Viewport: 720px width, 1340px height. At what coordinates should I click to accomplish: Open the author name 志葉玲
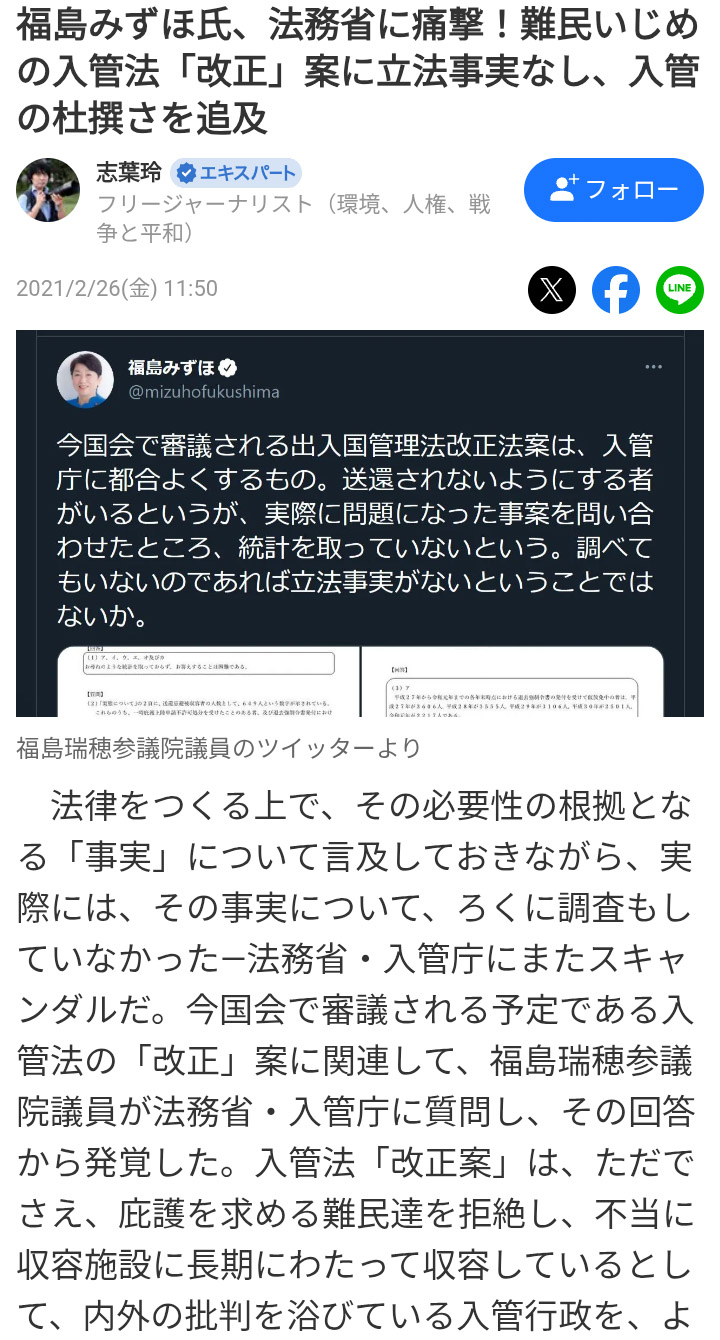(129, 172)
